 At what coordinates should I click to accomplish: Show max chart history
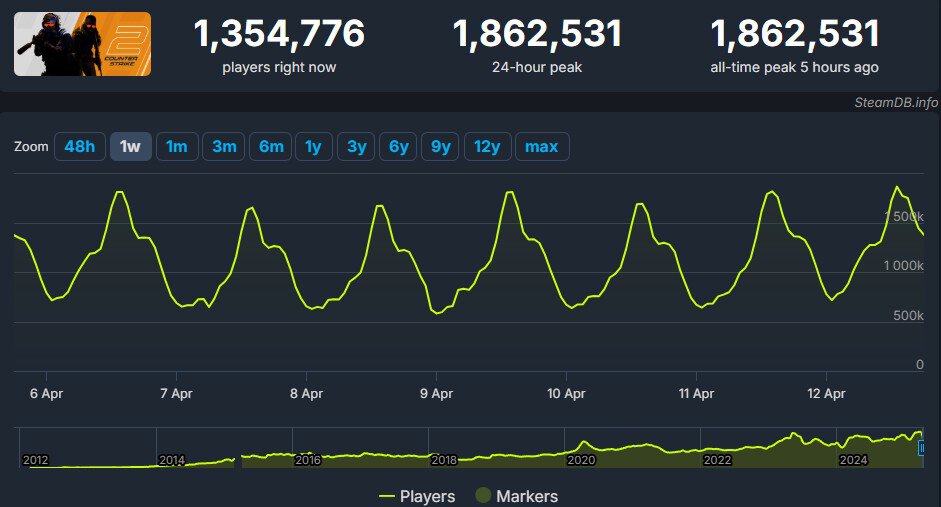[541, 146]
